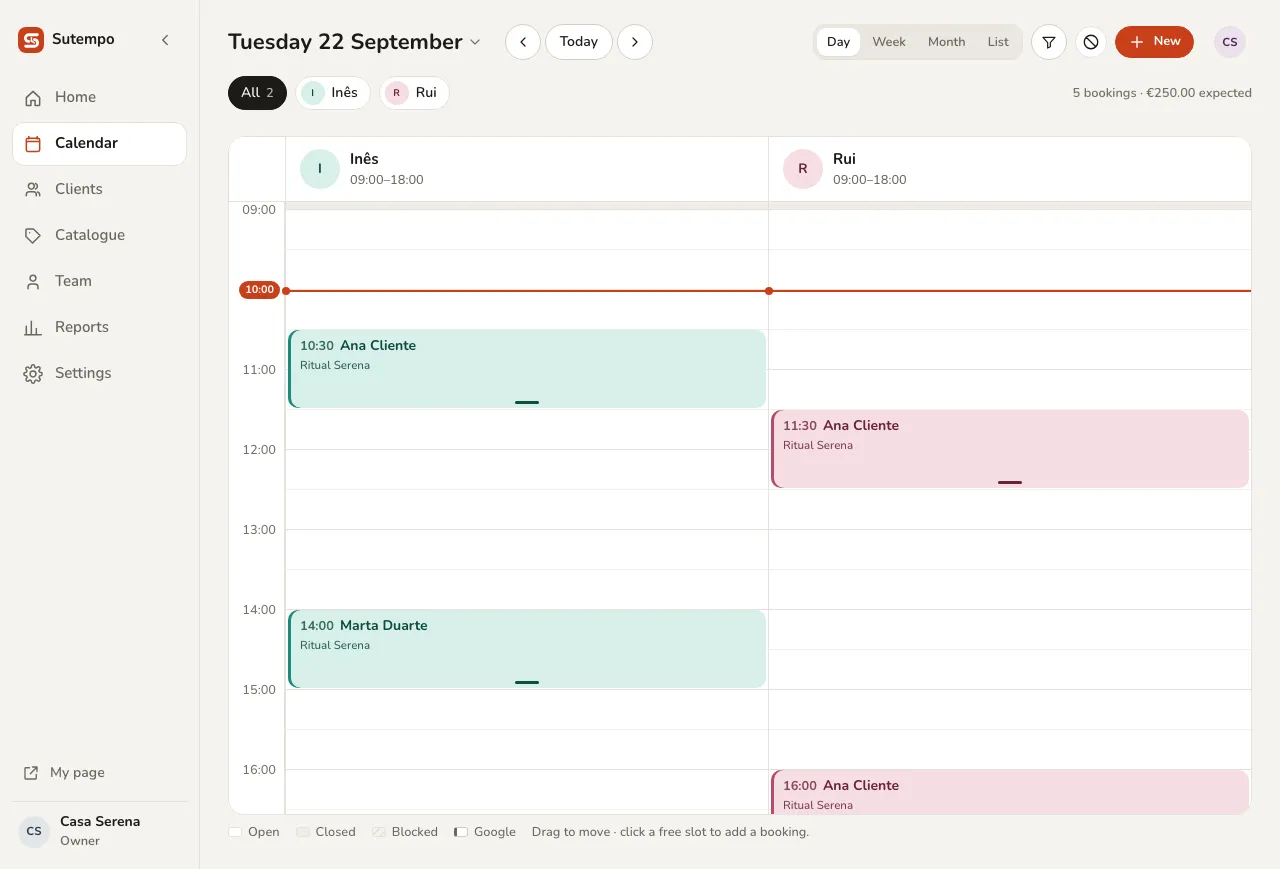This screenshot has width=1280, height=869.
Task: Click the Sutempo logo icon
Action: [x=31, y=40]
